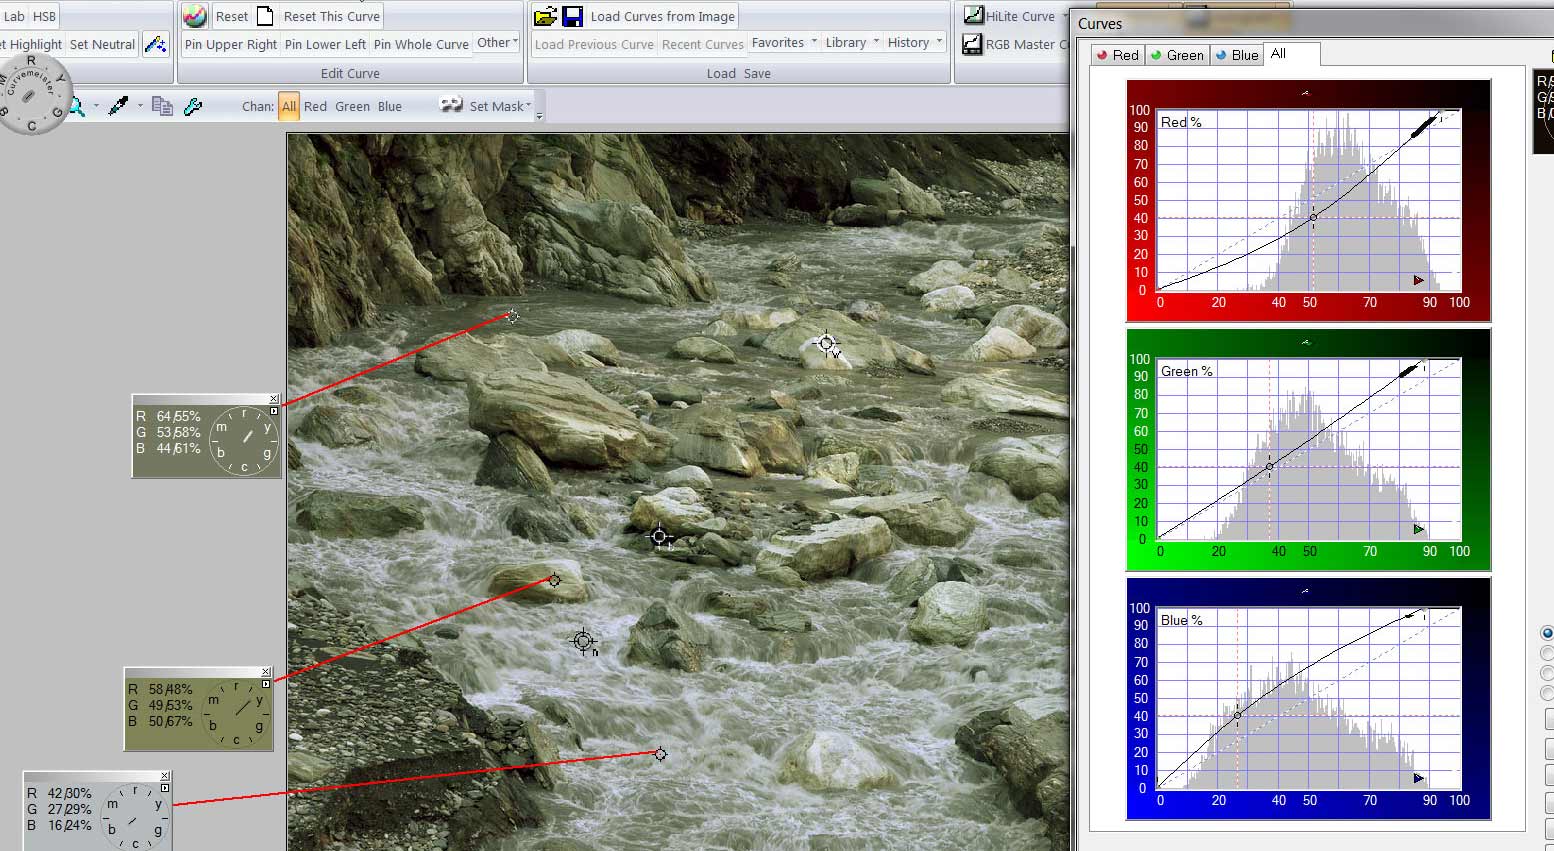Viewport: 1554px width, 851px height.
Task: Click the HiLite Curve icon
Action: pyautogui.click(x=973, y=15)
